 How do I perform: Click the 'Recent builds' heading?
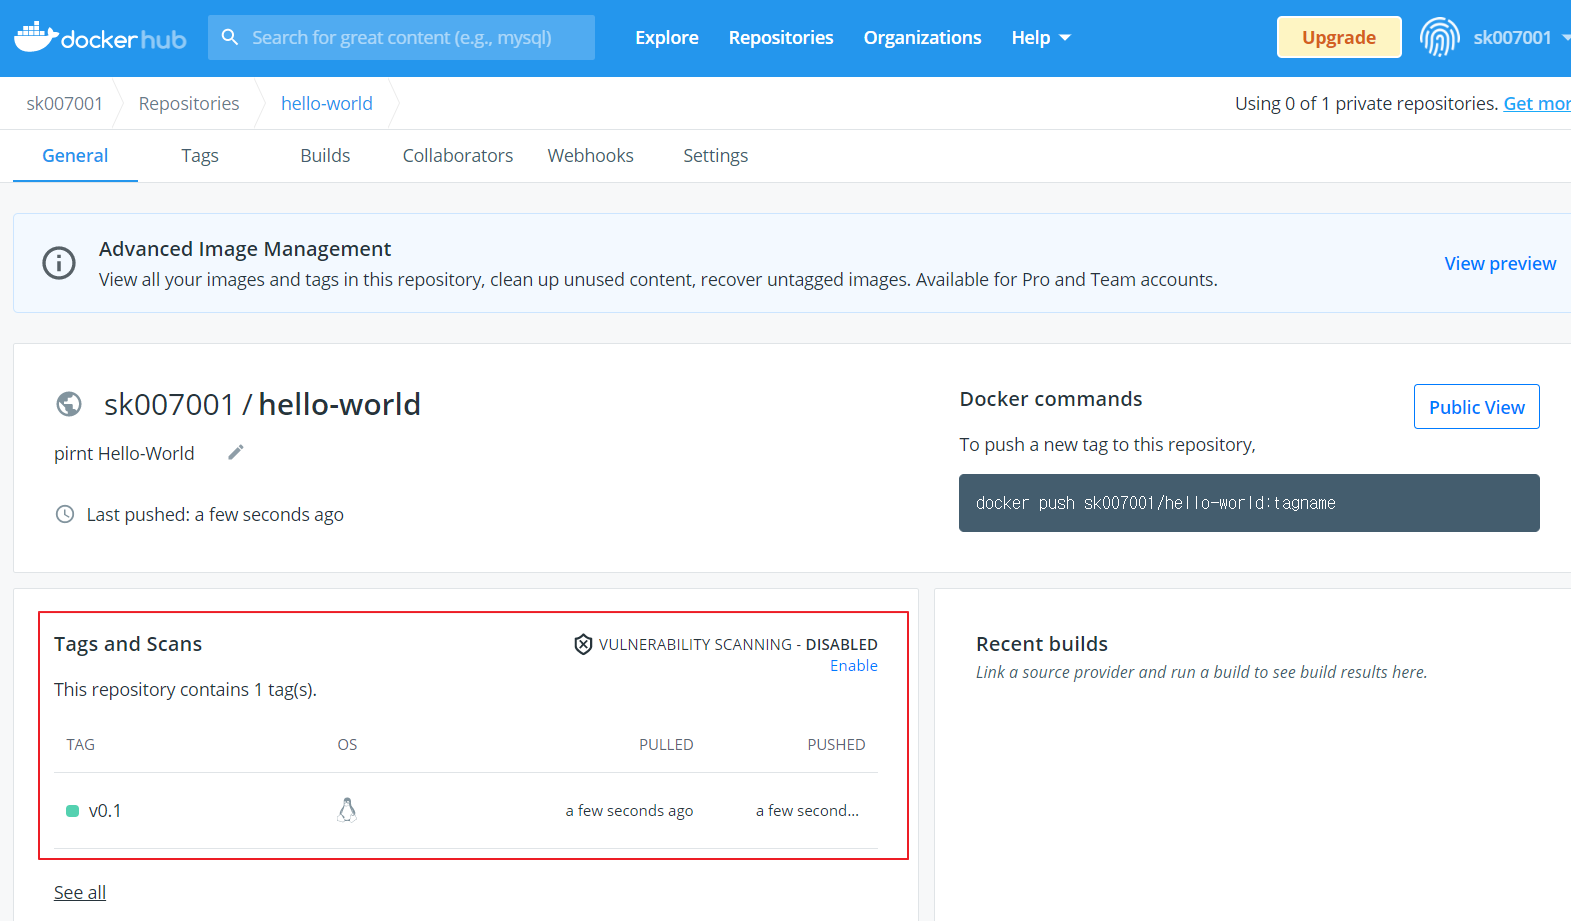[x=1042, y=644]
